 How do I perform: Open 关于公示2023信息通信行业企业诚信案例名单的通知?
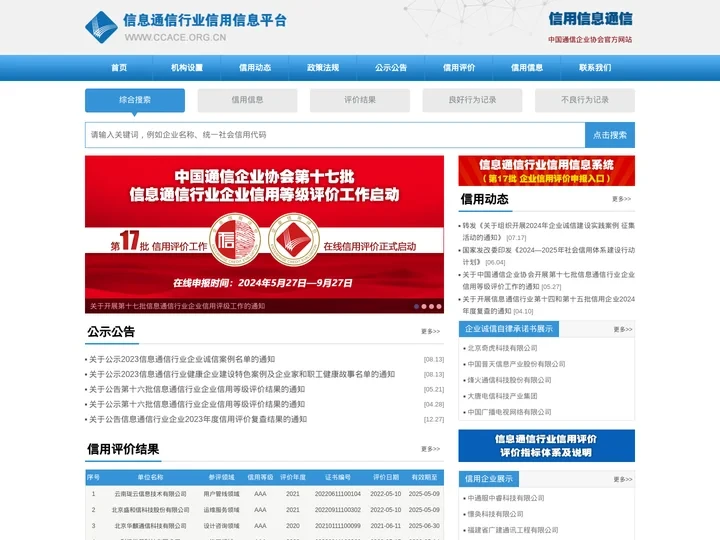182,359
